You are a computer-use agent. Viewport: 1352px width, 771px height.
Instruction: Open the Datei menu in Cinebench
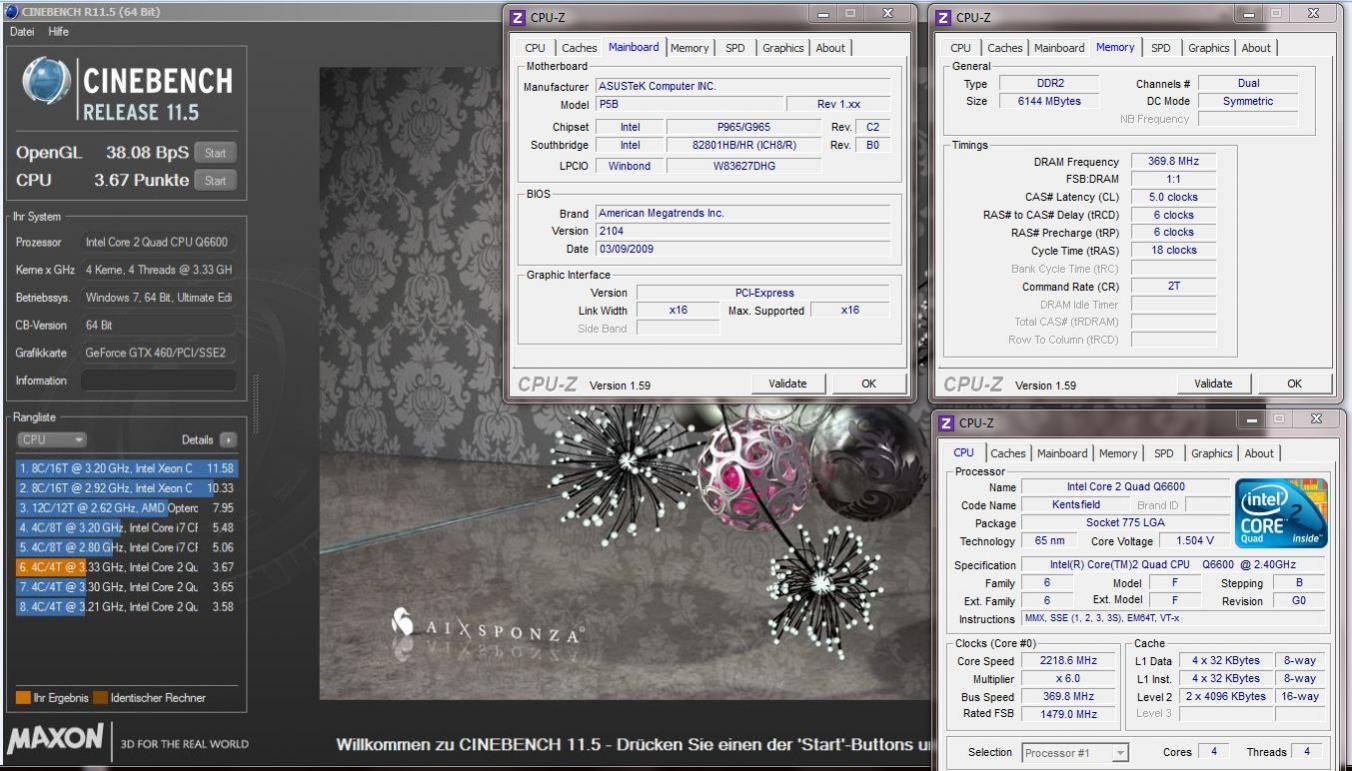[x=22, y=32]
